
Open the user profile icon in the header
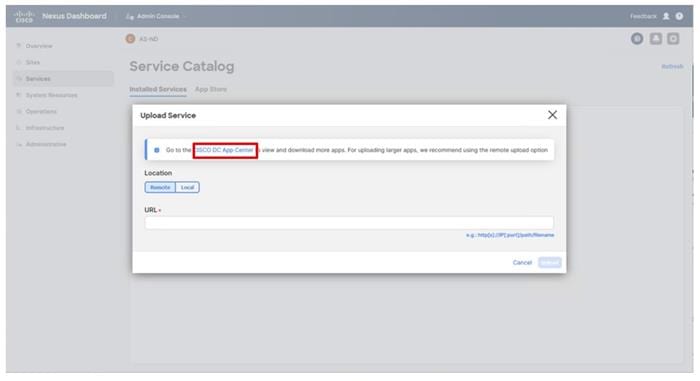666,16
